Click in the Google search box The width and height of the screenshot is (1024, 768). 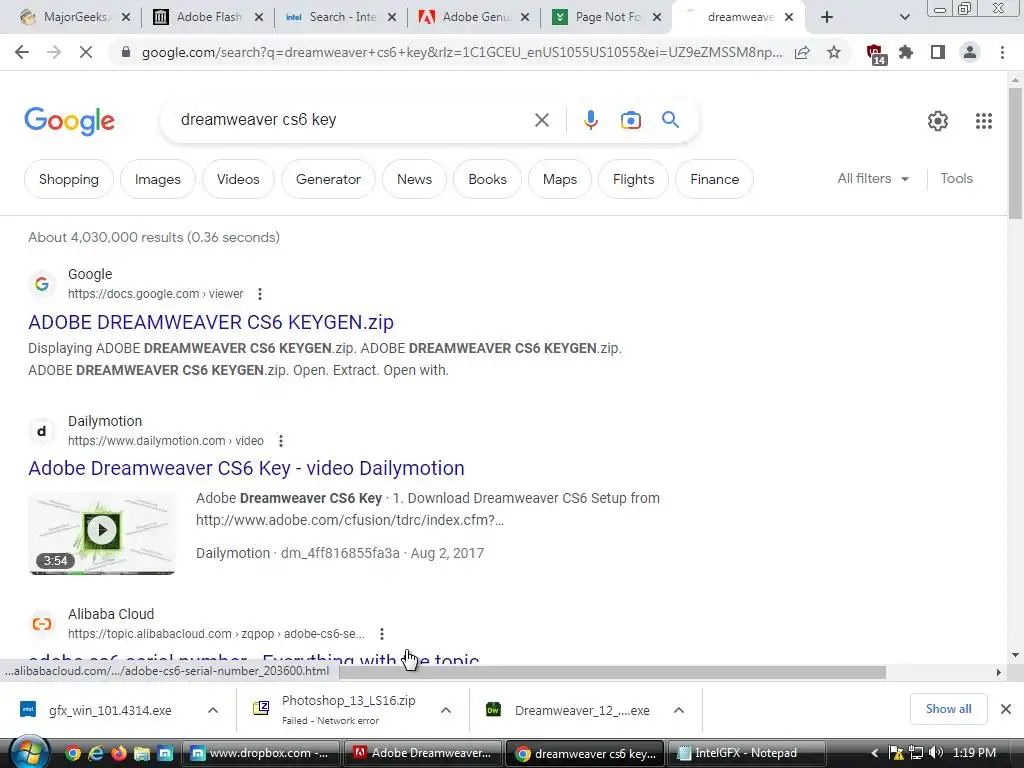pyautogui.click(x=353, y=120)
